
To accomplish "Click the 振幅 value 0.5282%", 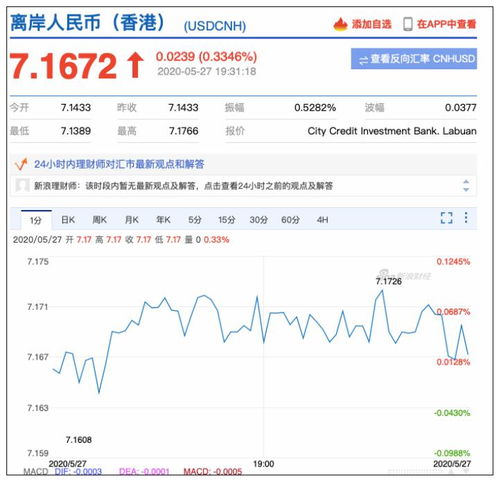I will coord(315,108).
